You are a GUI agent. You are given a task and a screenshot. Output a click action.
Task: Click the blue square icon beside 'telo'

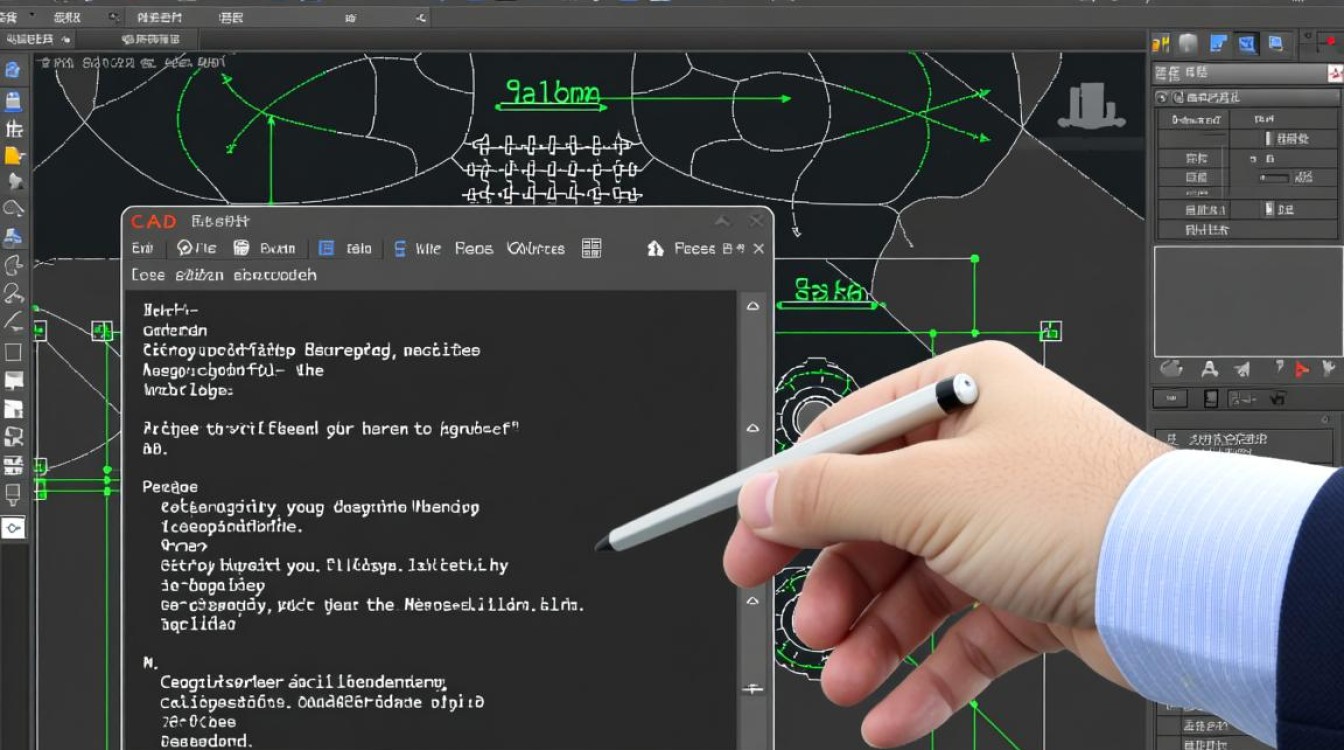[326, 248]
